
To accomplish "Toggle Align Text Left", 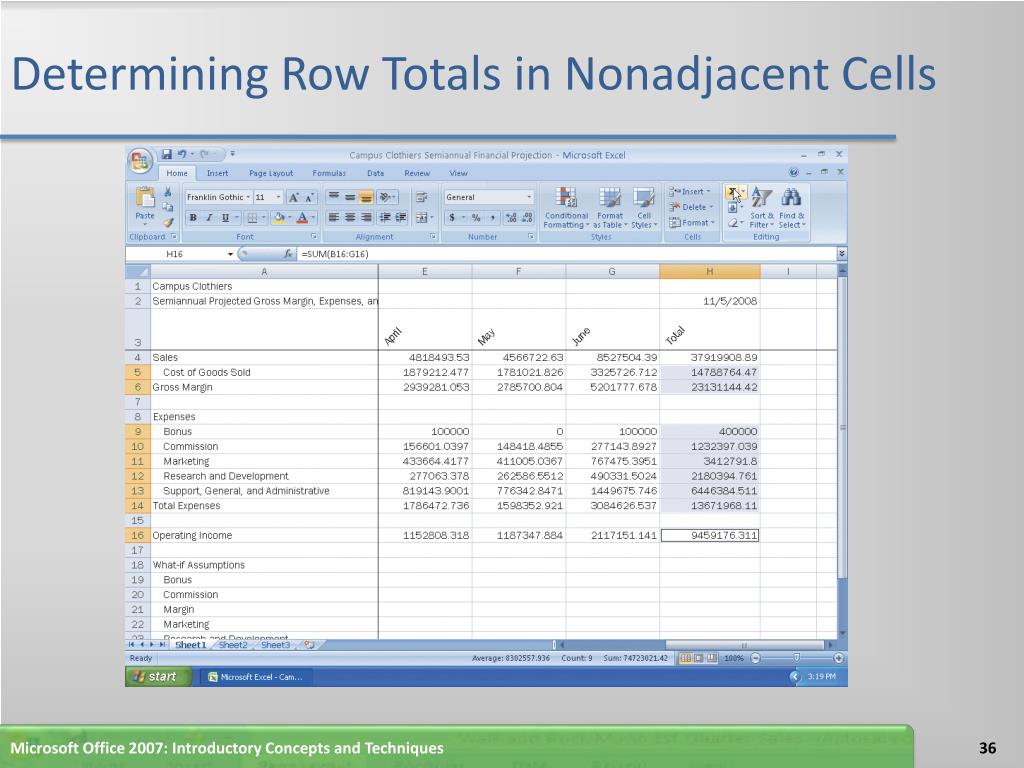I will (334, 217).
